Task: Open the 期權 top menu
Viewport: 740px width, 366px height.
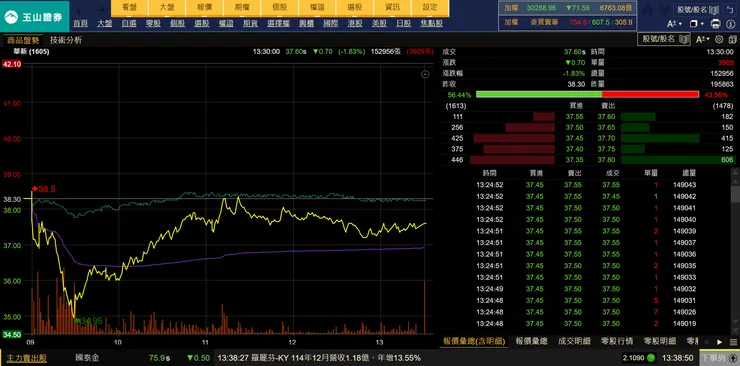Action: [242, 8]
